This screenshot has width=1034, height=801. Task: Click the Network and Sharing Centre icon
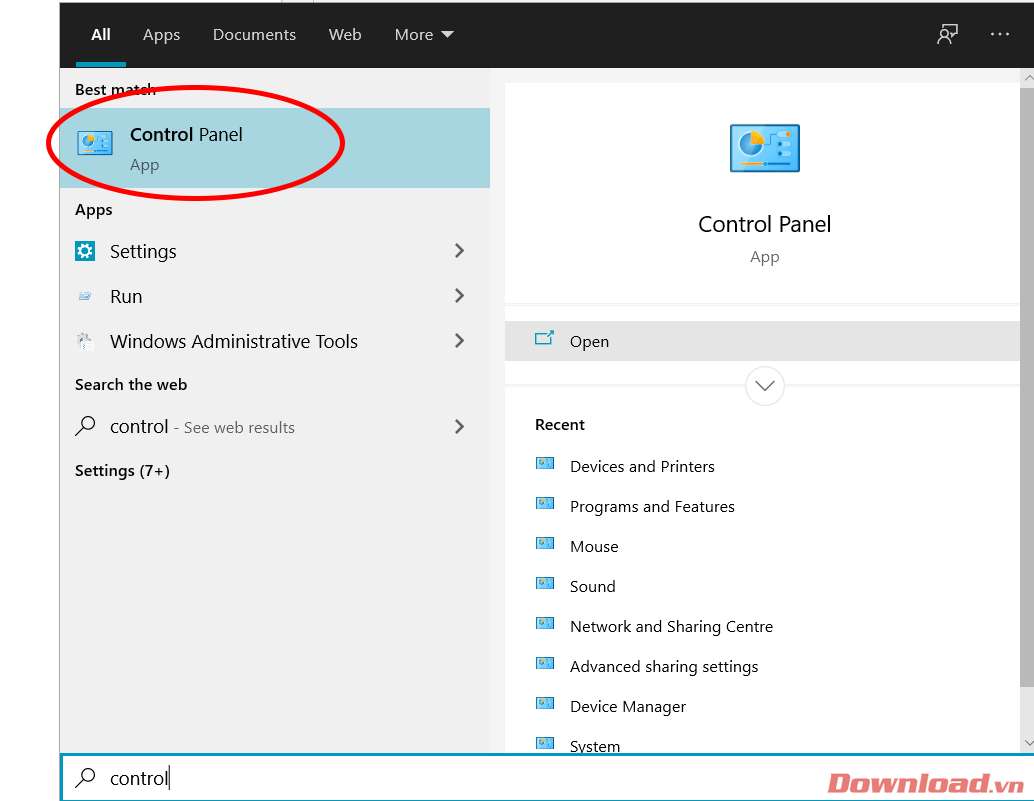pyautogui.click(x=545, y=623)
